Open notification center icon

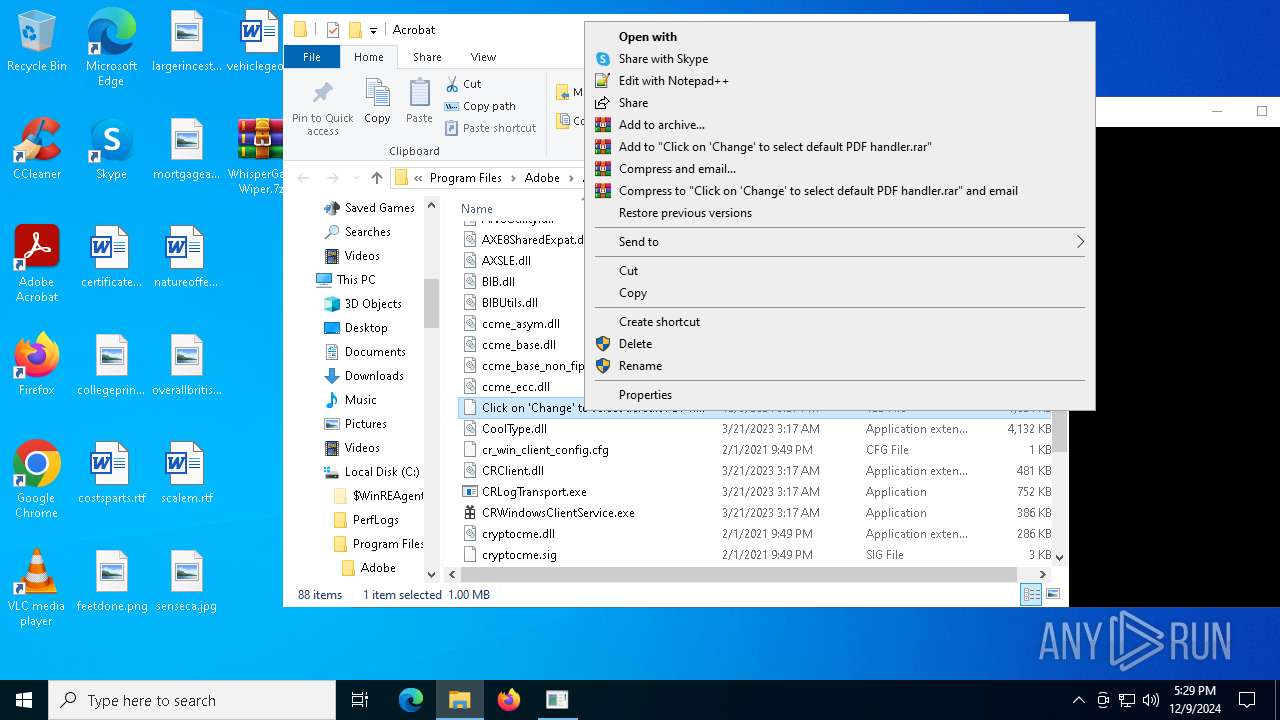pos(1247,700)
